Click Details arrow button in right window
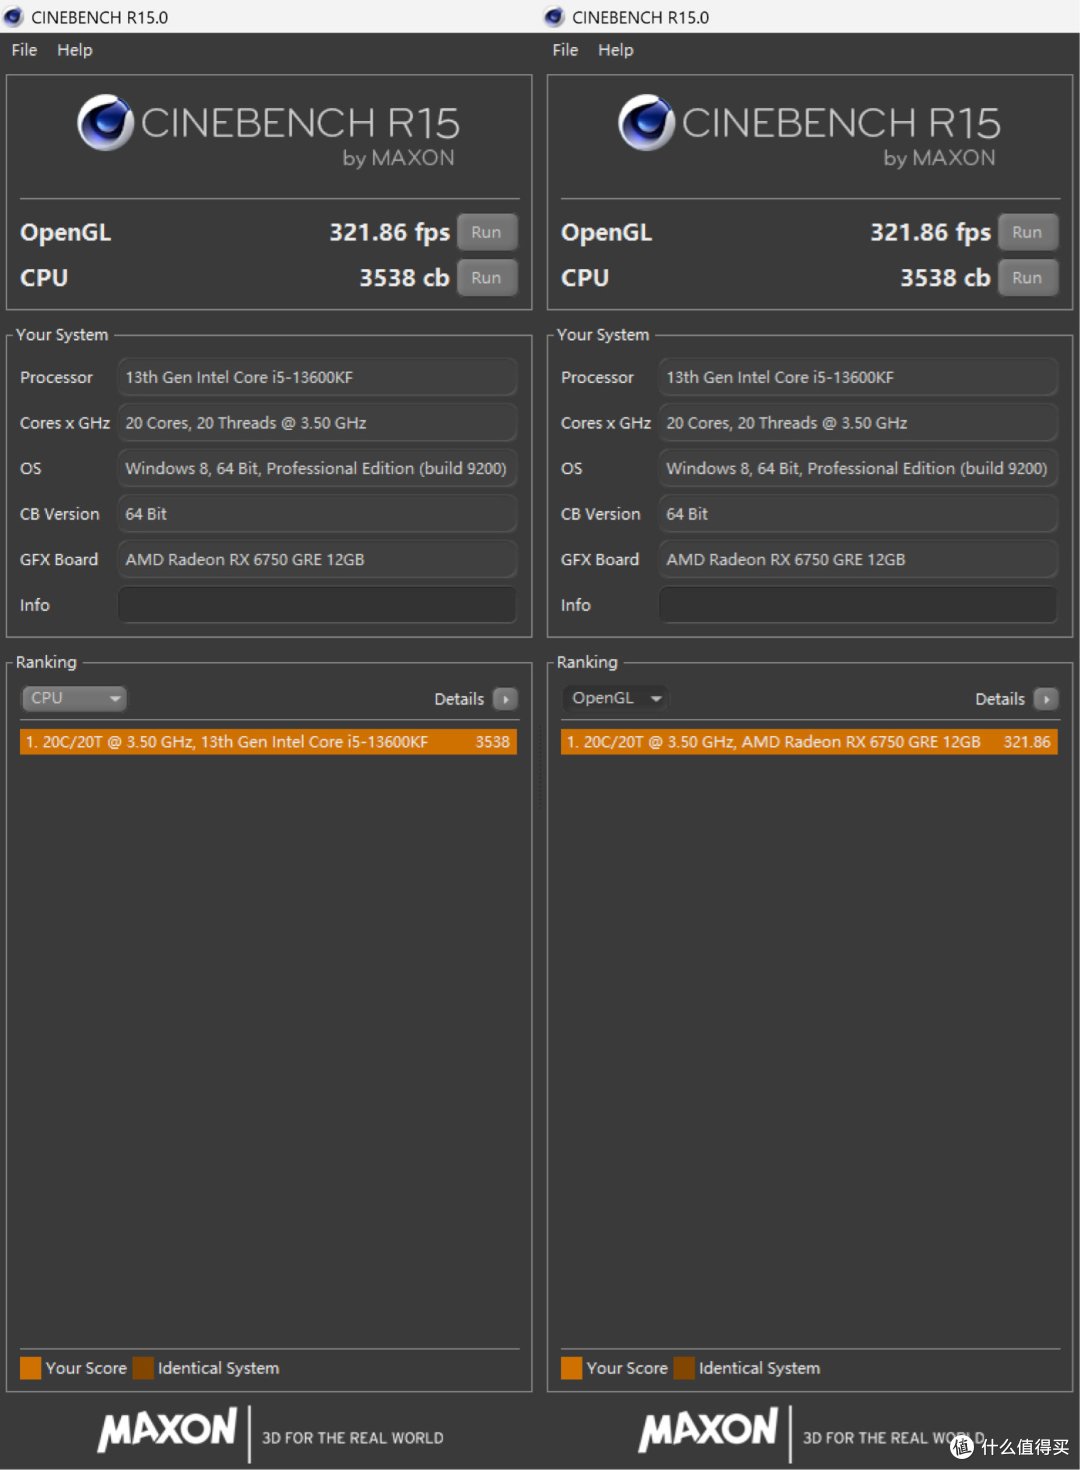This screenshot has height=1470, width=1080. (x=1046, y=699)
